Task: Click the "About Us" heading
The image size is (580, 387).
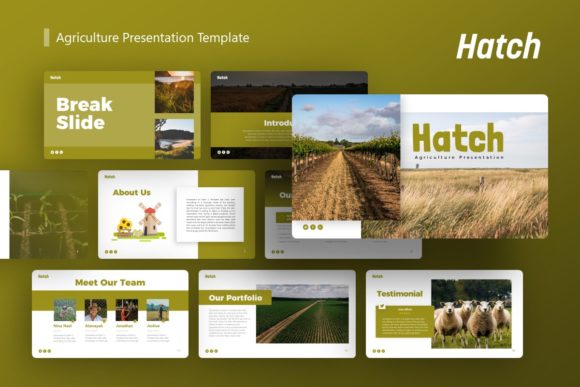Action: tap(132, 192)
